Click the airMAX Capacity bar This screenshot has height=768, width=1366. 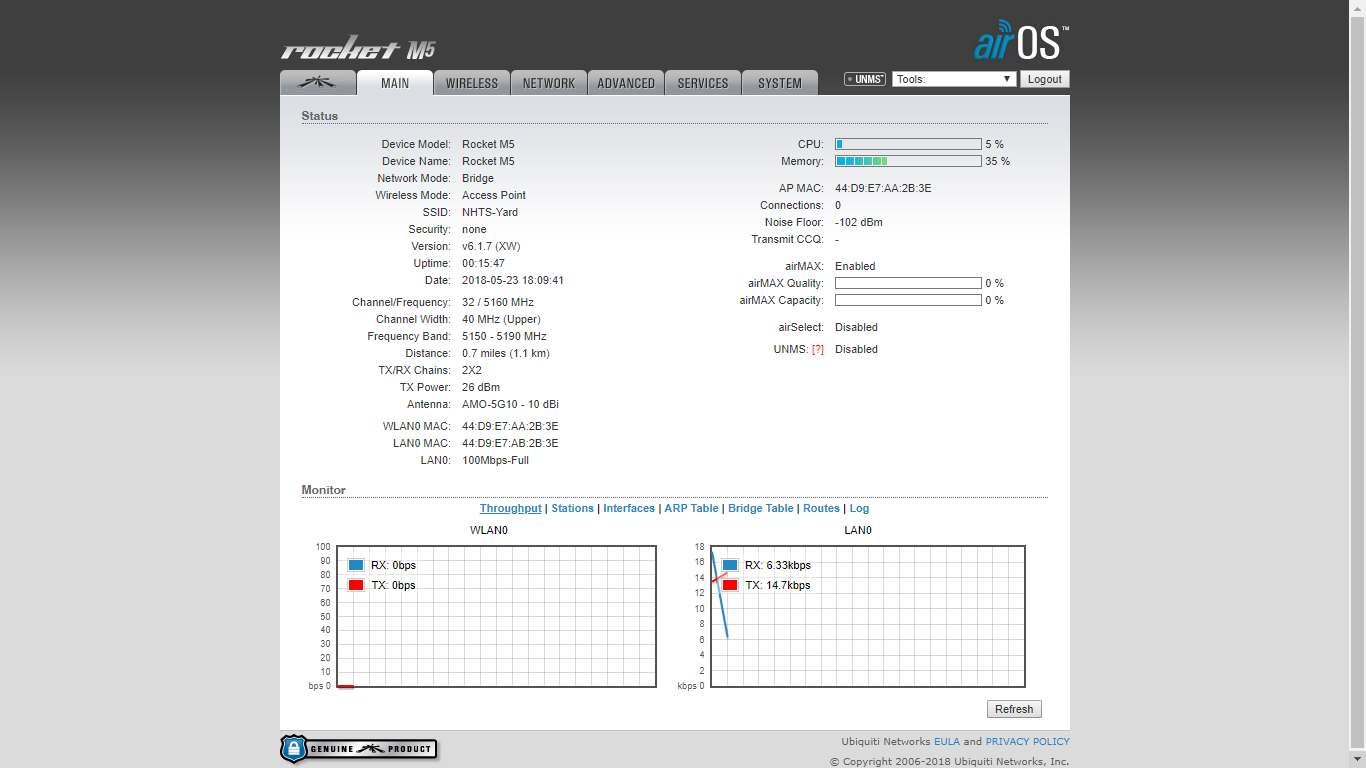coord(908,300)
